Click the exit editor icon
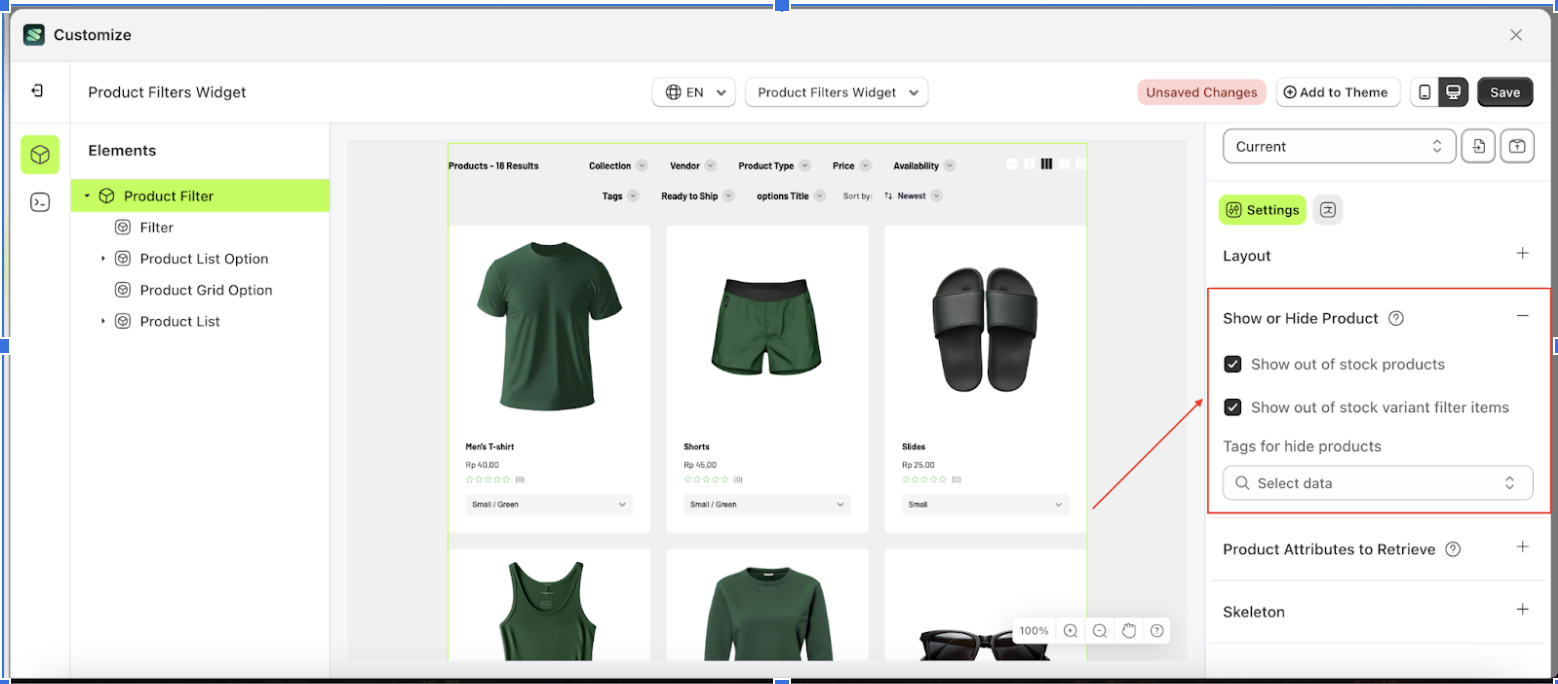Image resolution: width=1558 pixels, height=684 pixels. [x=37, y=91]
